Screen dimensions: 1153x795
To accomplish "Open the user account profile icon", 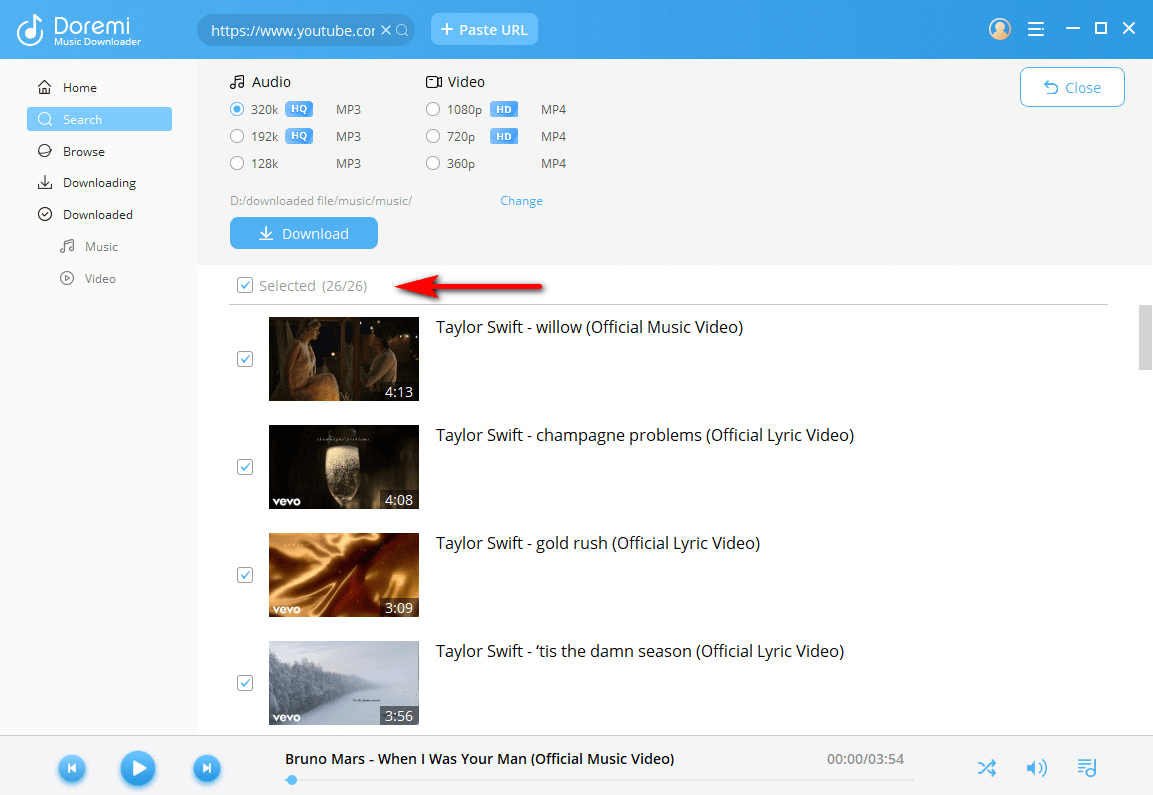I will [999, 29].
